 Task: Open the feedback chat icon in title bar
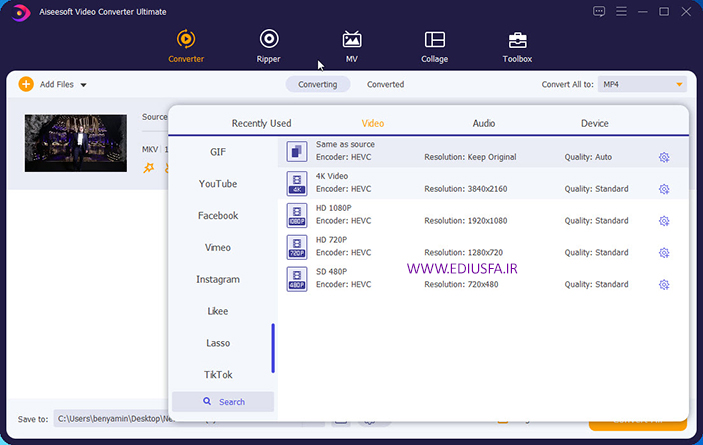click(599, 12)
